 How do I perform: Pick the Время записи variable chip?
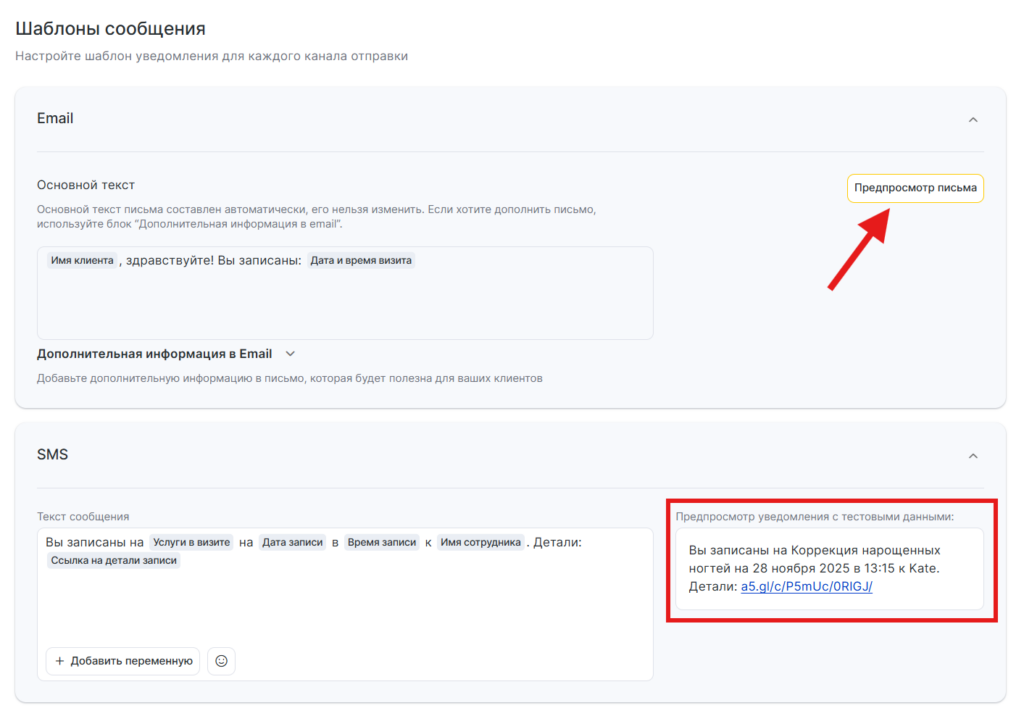382,542
